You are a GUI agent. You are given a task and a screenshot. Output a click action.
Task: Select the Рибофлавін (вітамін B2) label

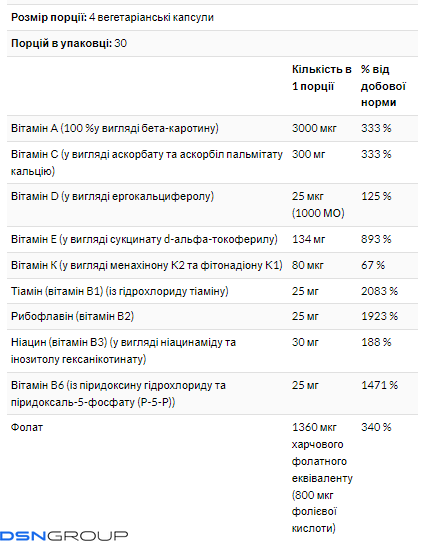[x=72, y=316]
